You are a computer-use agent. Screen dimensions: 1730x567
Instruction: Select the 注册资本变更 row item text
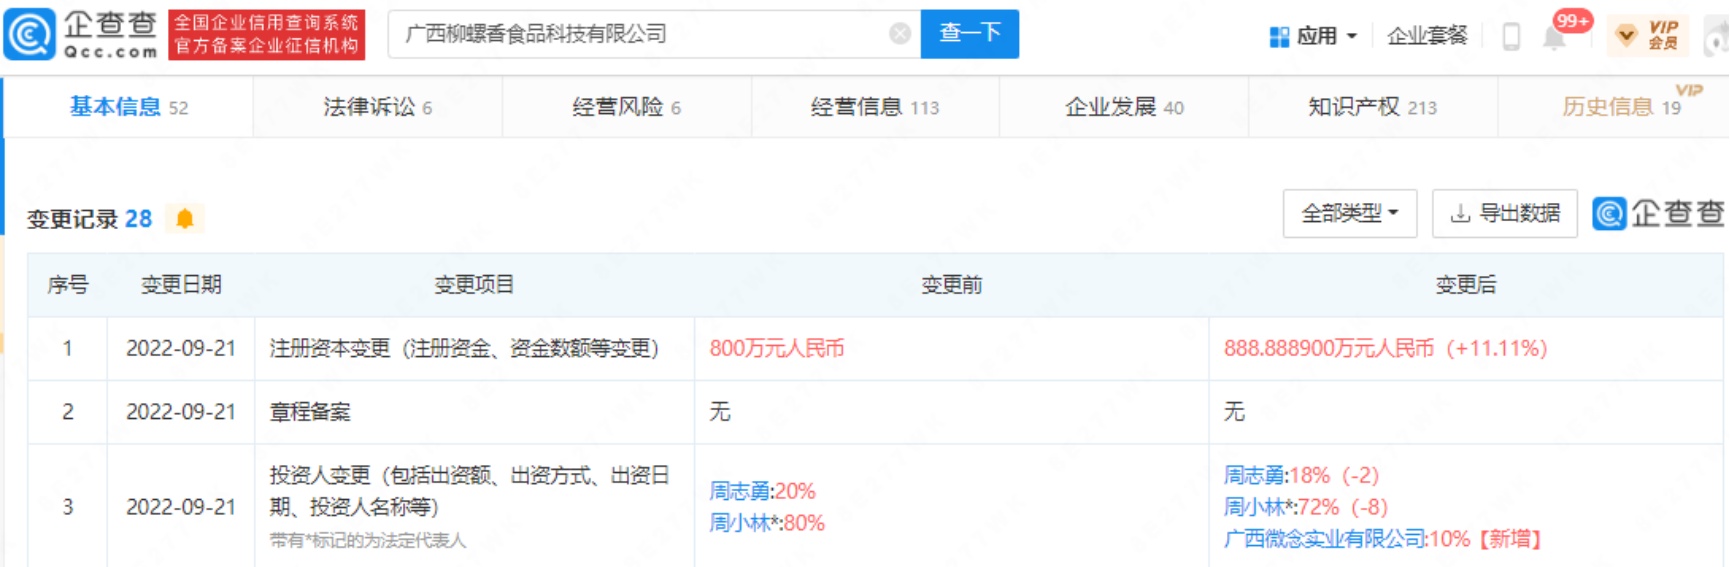(464, 348)
